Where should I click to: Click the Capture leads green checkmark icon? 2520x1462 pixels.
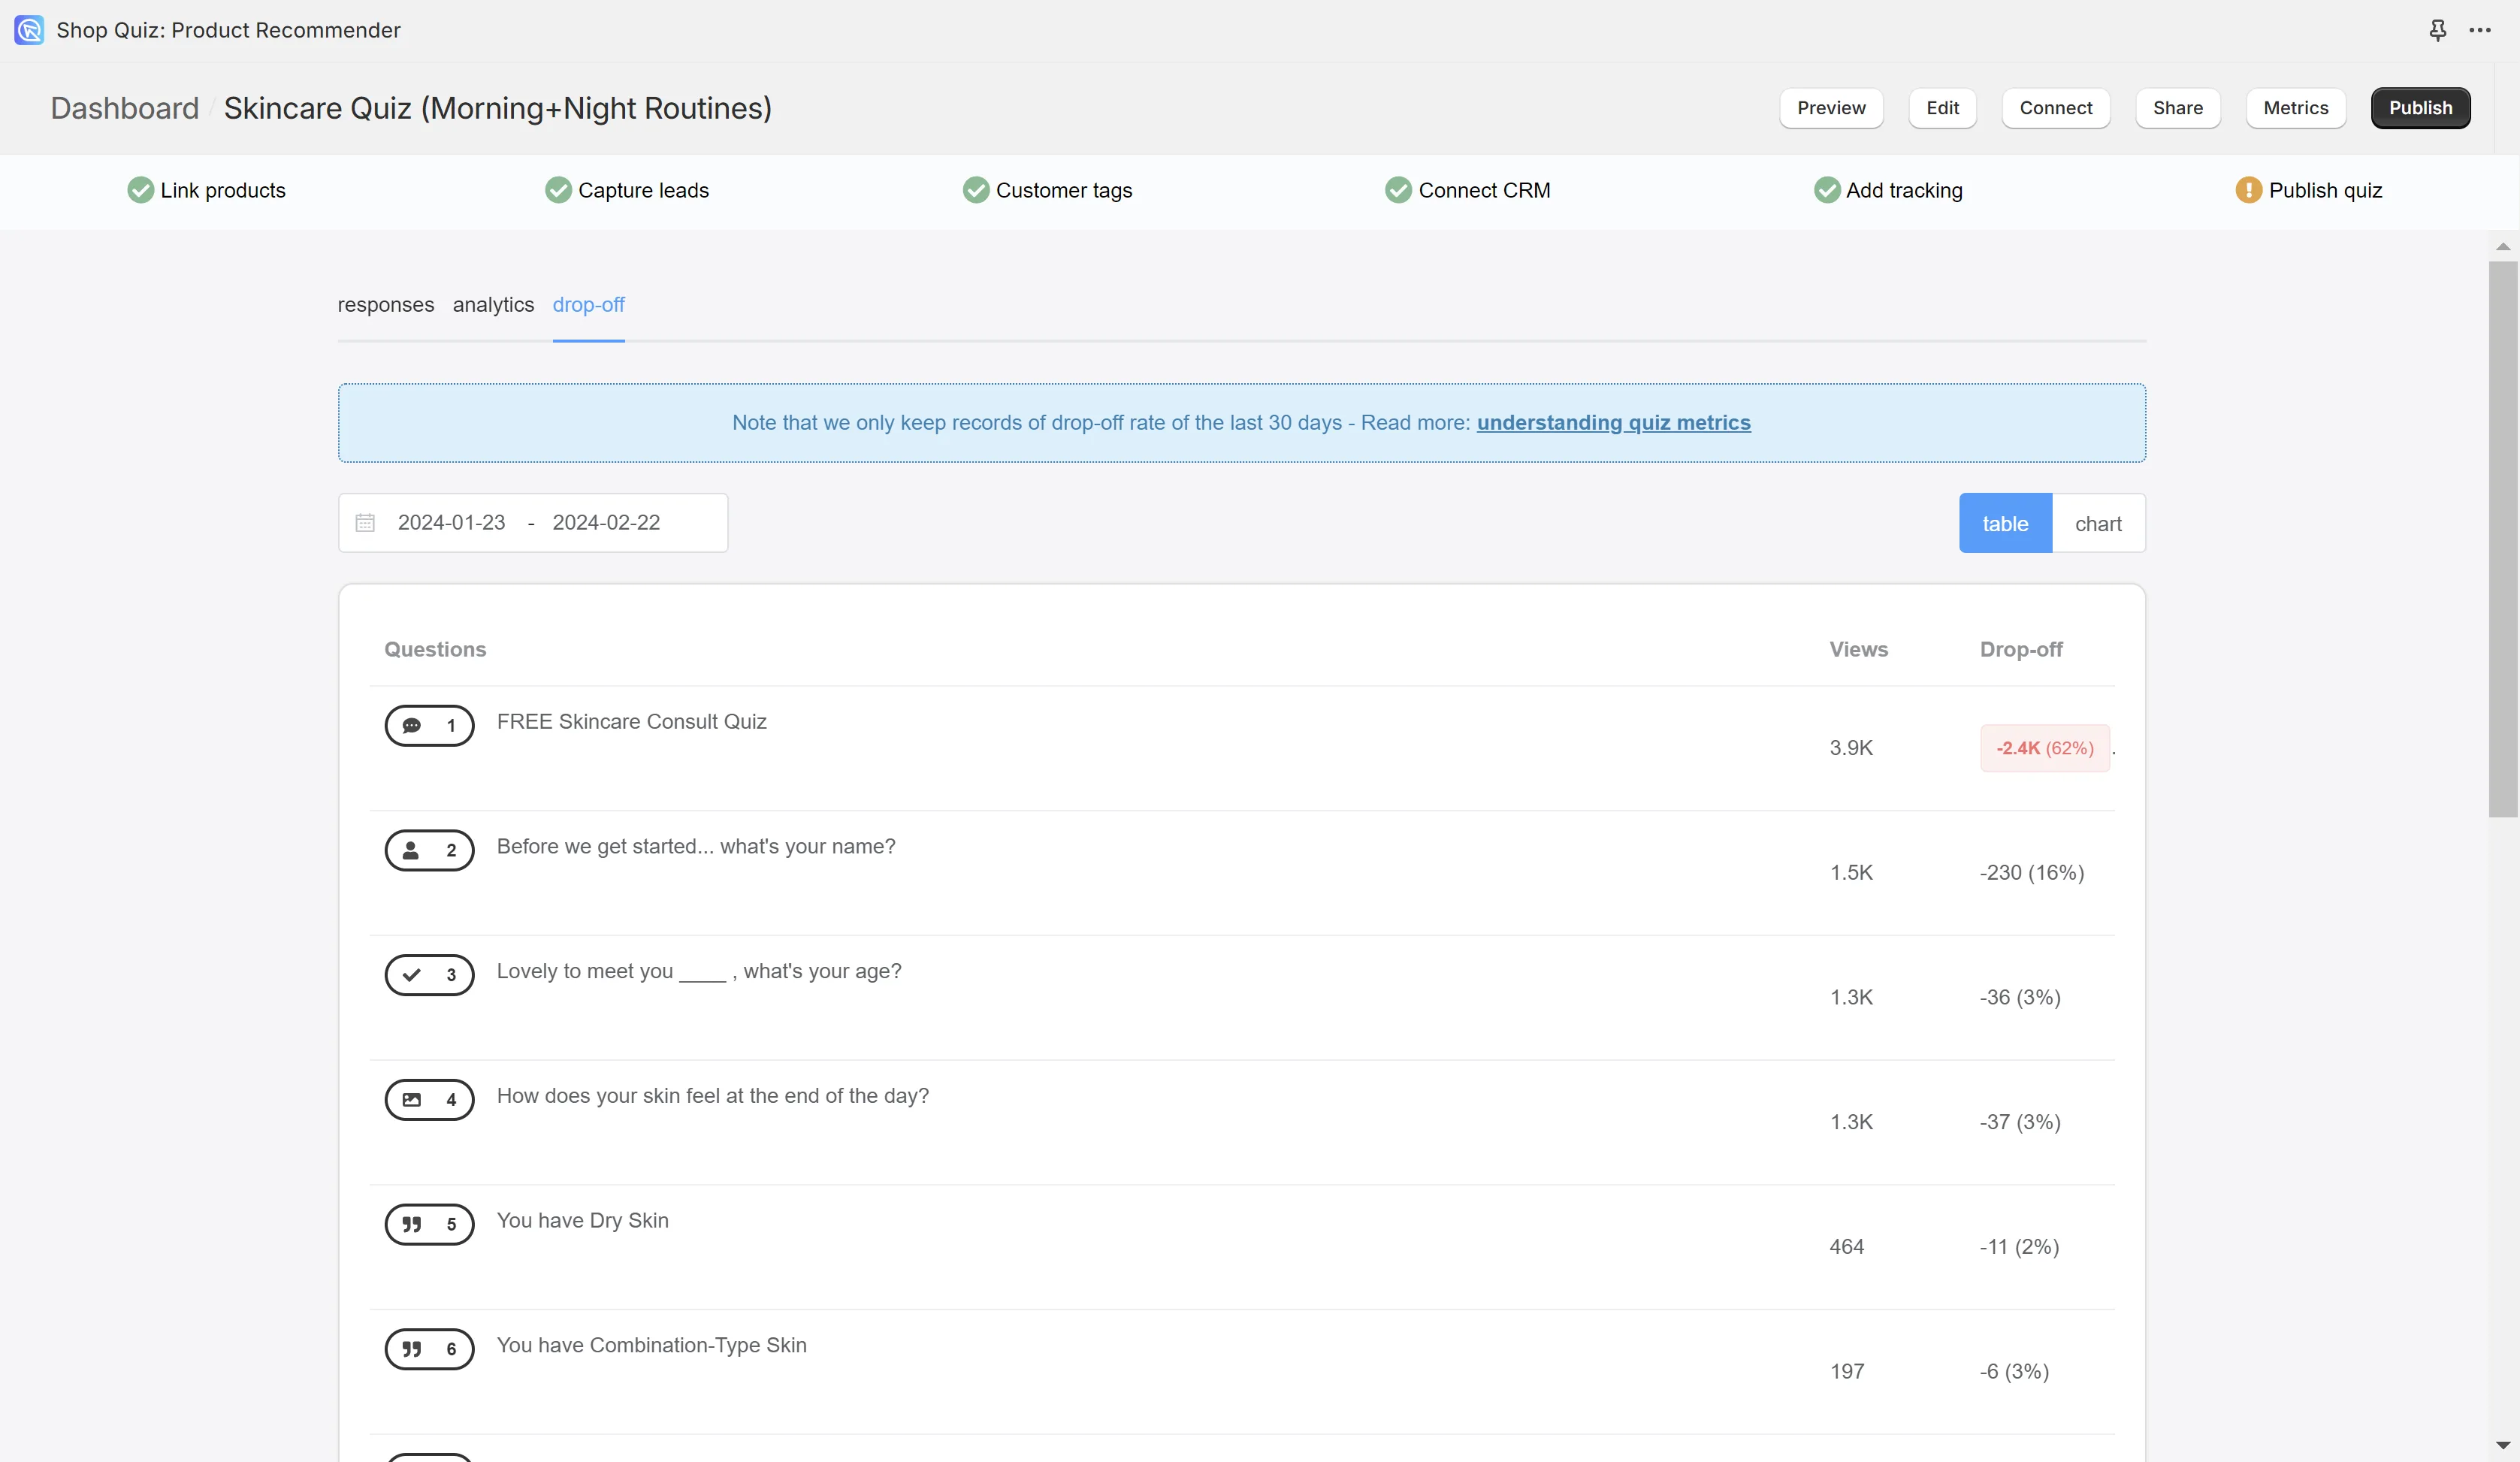tap(558, 190)
